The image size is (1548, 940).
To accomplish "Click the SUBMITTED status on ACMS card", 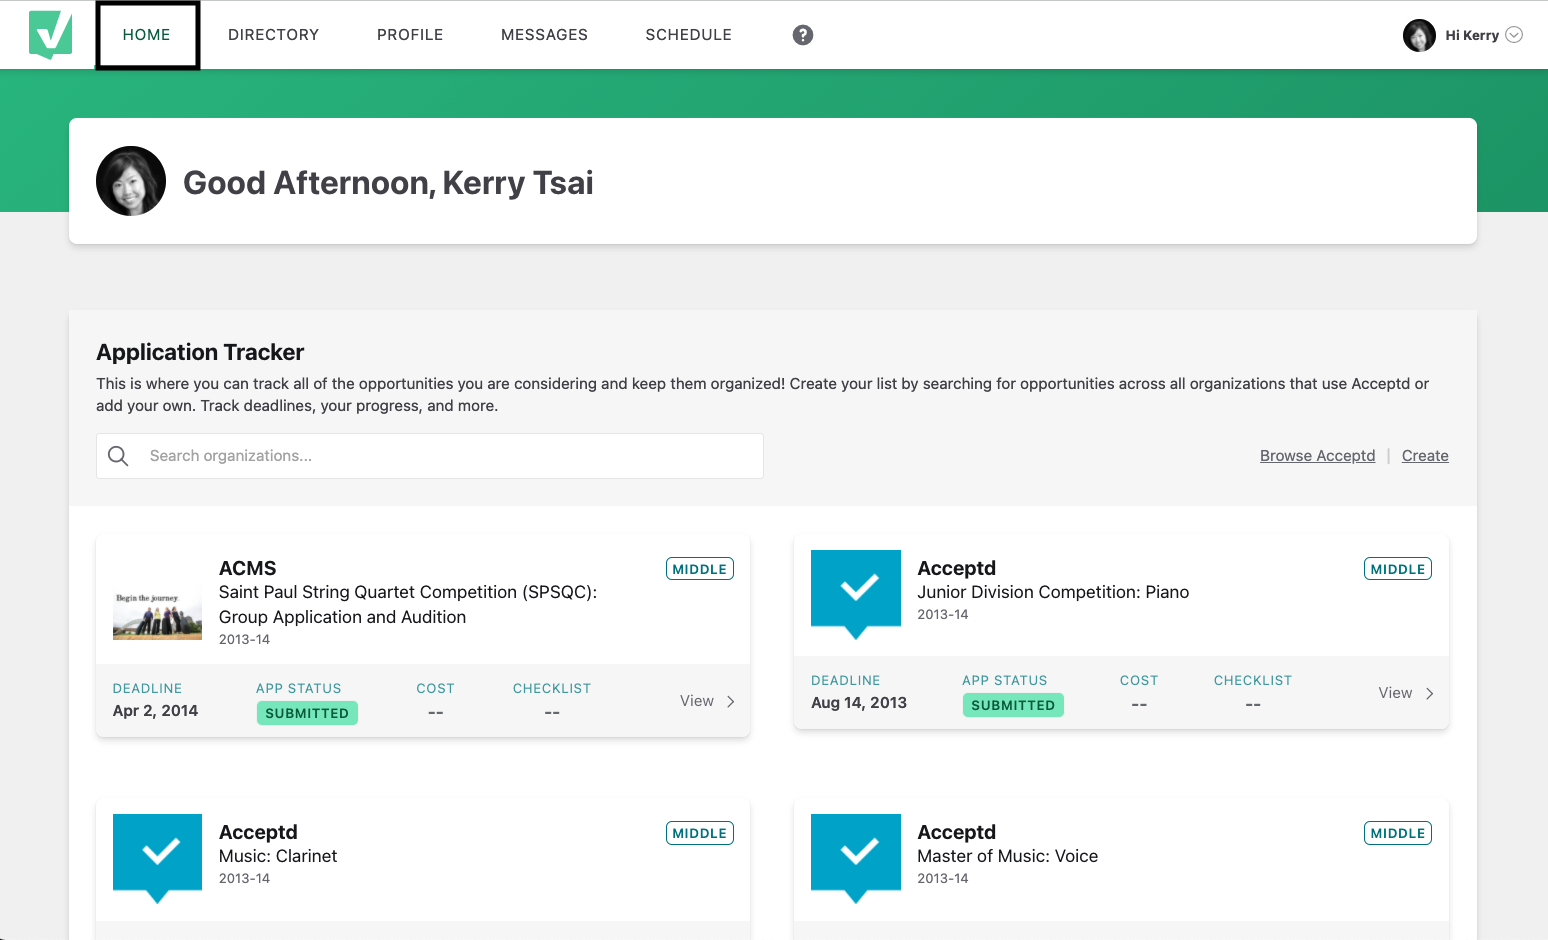I will [x=307, y=713].
